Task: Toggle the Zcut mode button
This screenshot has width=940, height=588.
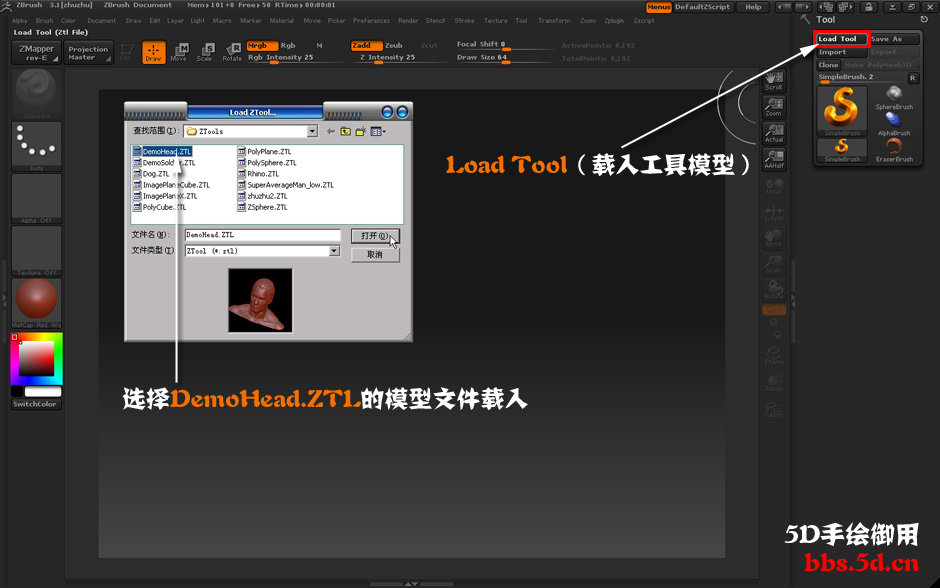Action: pyautogui.click(x=429, y=46)
